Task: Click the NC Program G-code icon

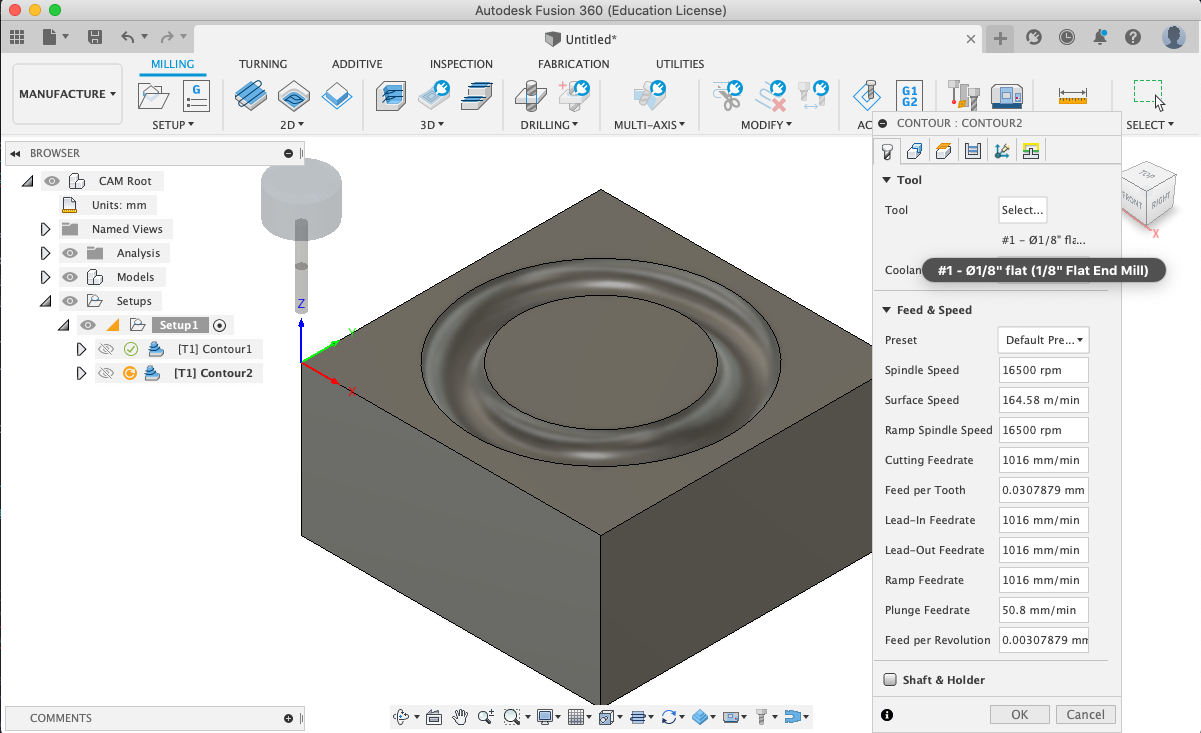Action: [x=196, y=96]
